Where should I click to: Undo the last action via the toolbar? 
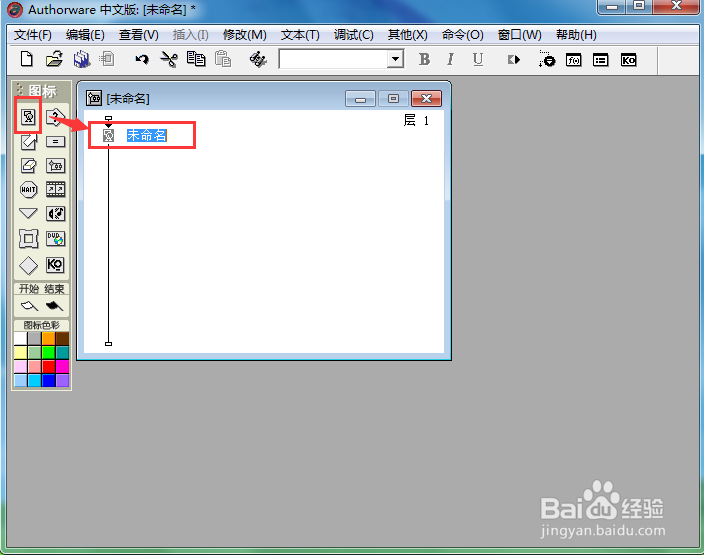tap(142, 59)
